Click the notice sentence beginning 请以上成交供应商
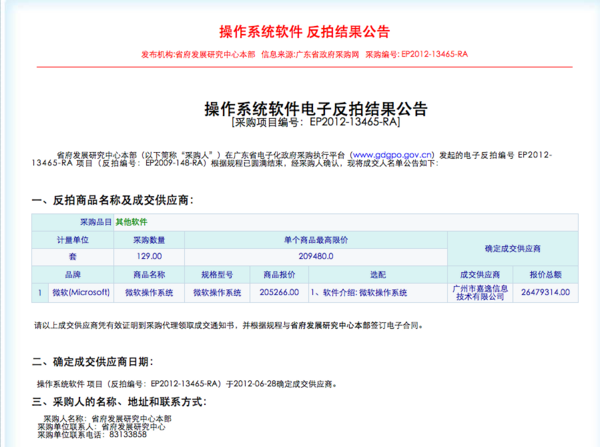This screenshot has width=600, height=447. [x=228, y=326]
